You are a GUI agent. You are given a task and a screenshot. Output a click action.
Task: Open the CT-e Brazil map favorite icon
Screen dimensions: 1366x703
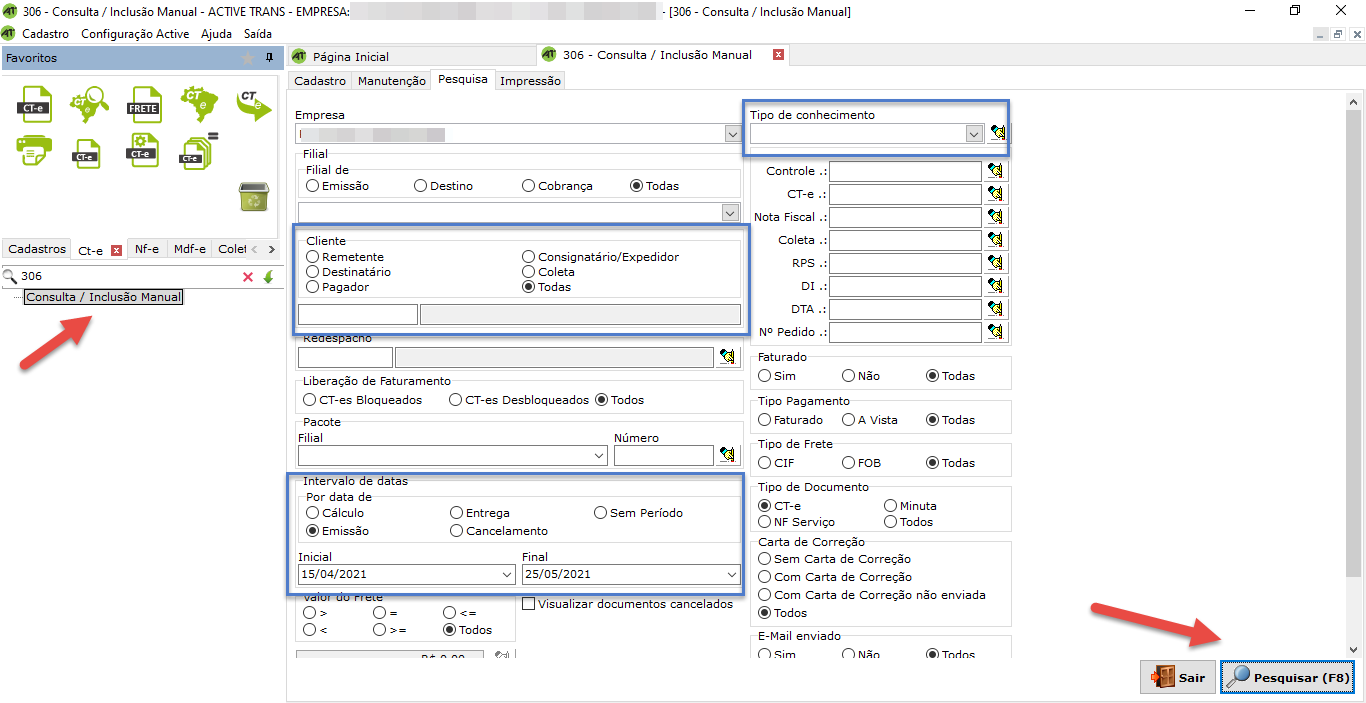[x=199, y=104]
